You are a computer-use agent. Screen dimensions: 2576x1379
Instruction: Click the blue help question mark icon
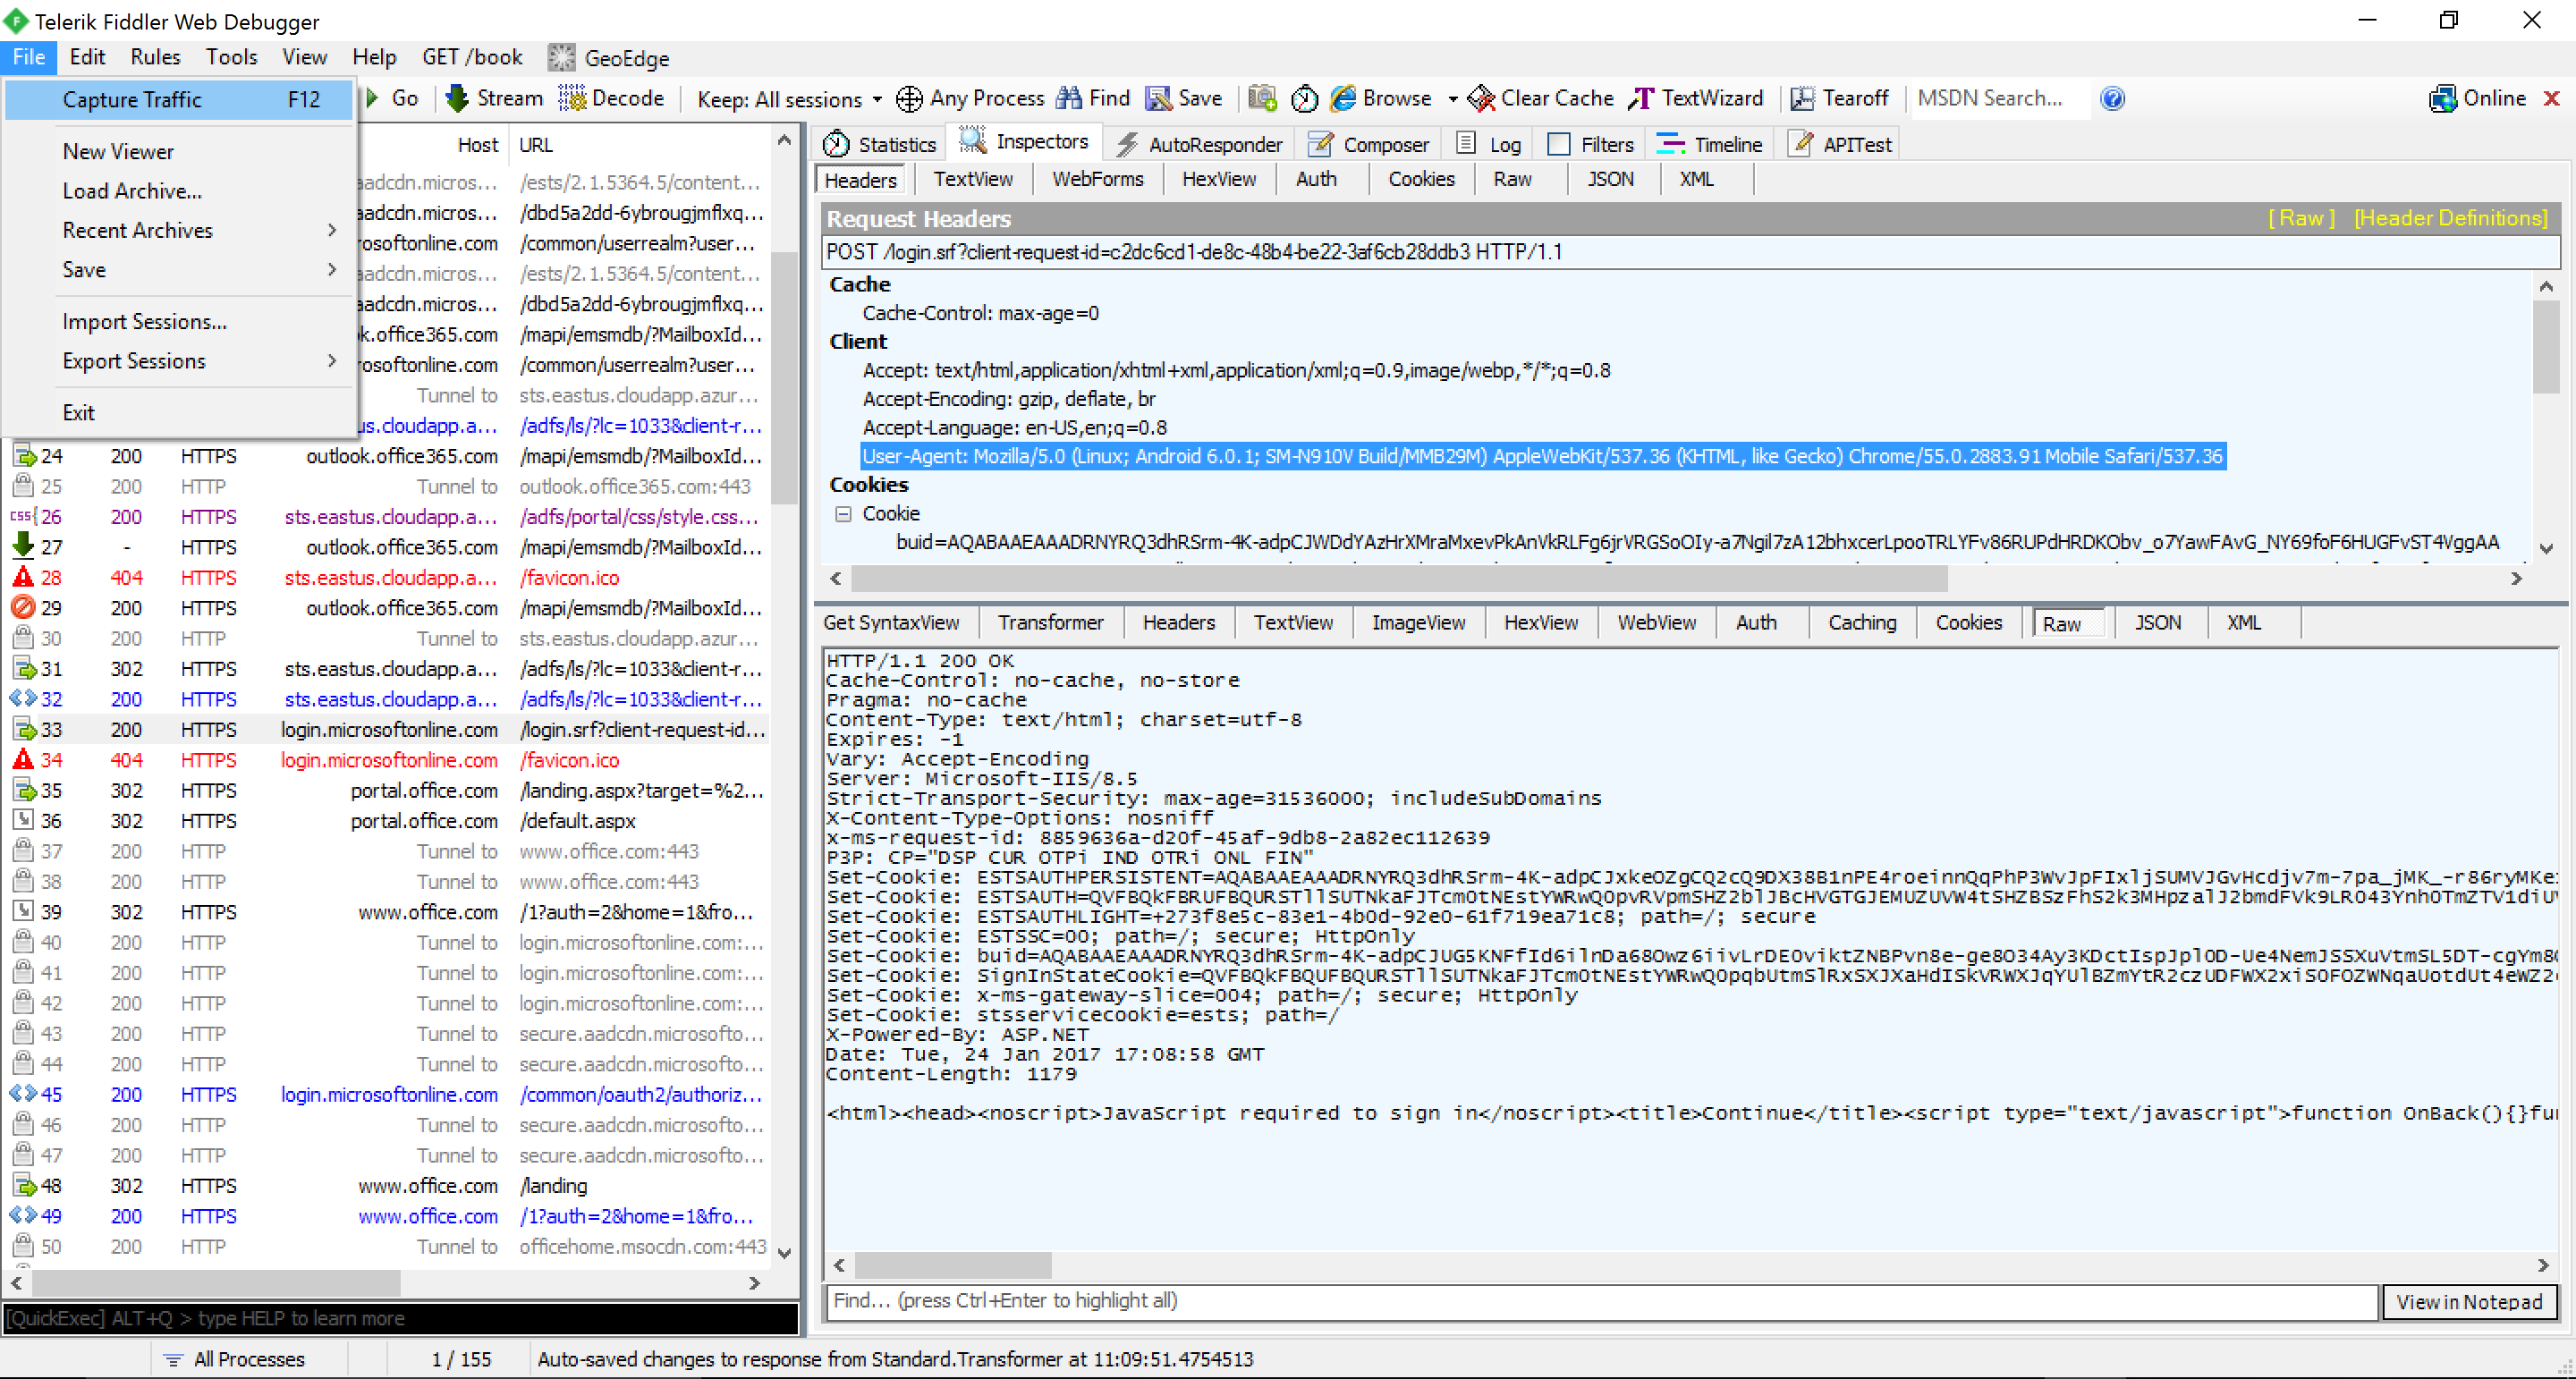[x=2112, y=98]
